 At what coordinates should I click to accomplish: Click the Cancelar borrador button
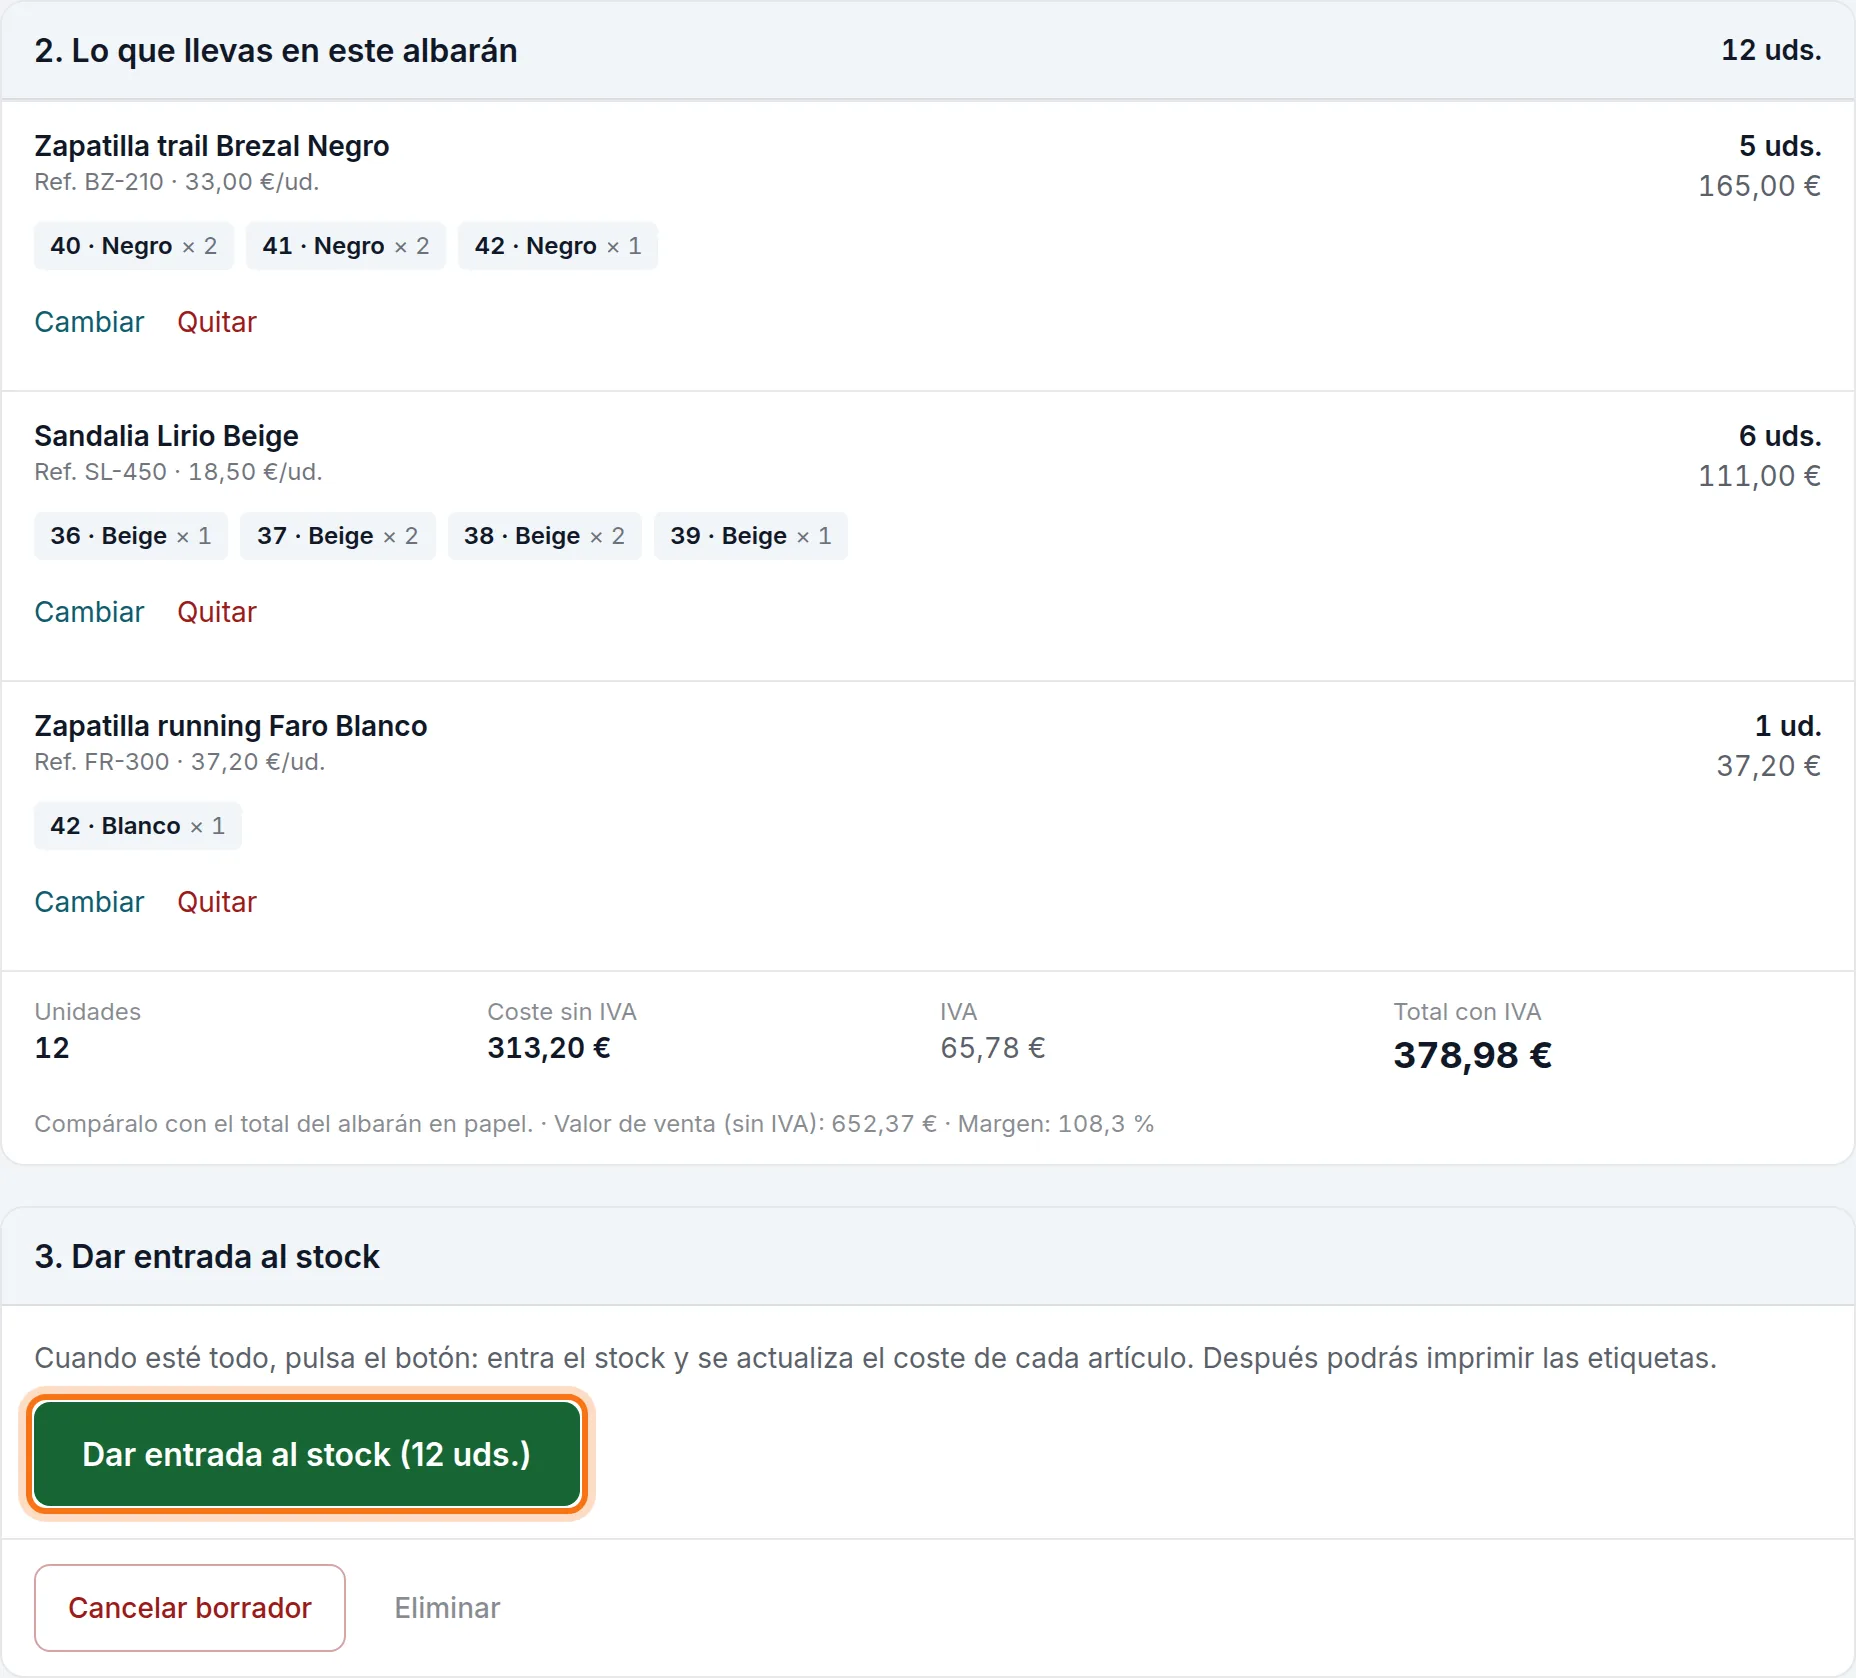190,1608
